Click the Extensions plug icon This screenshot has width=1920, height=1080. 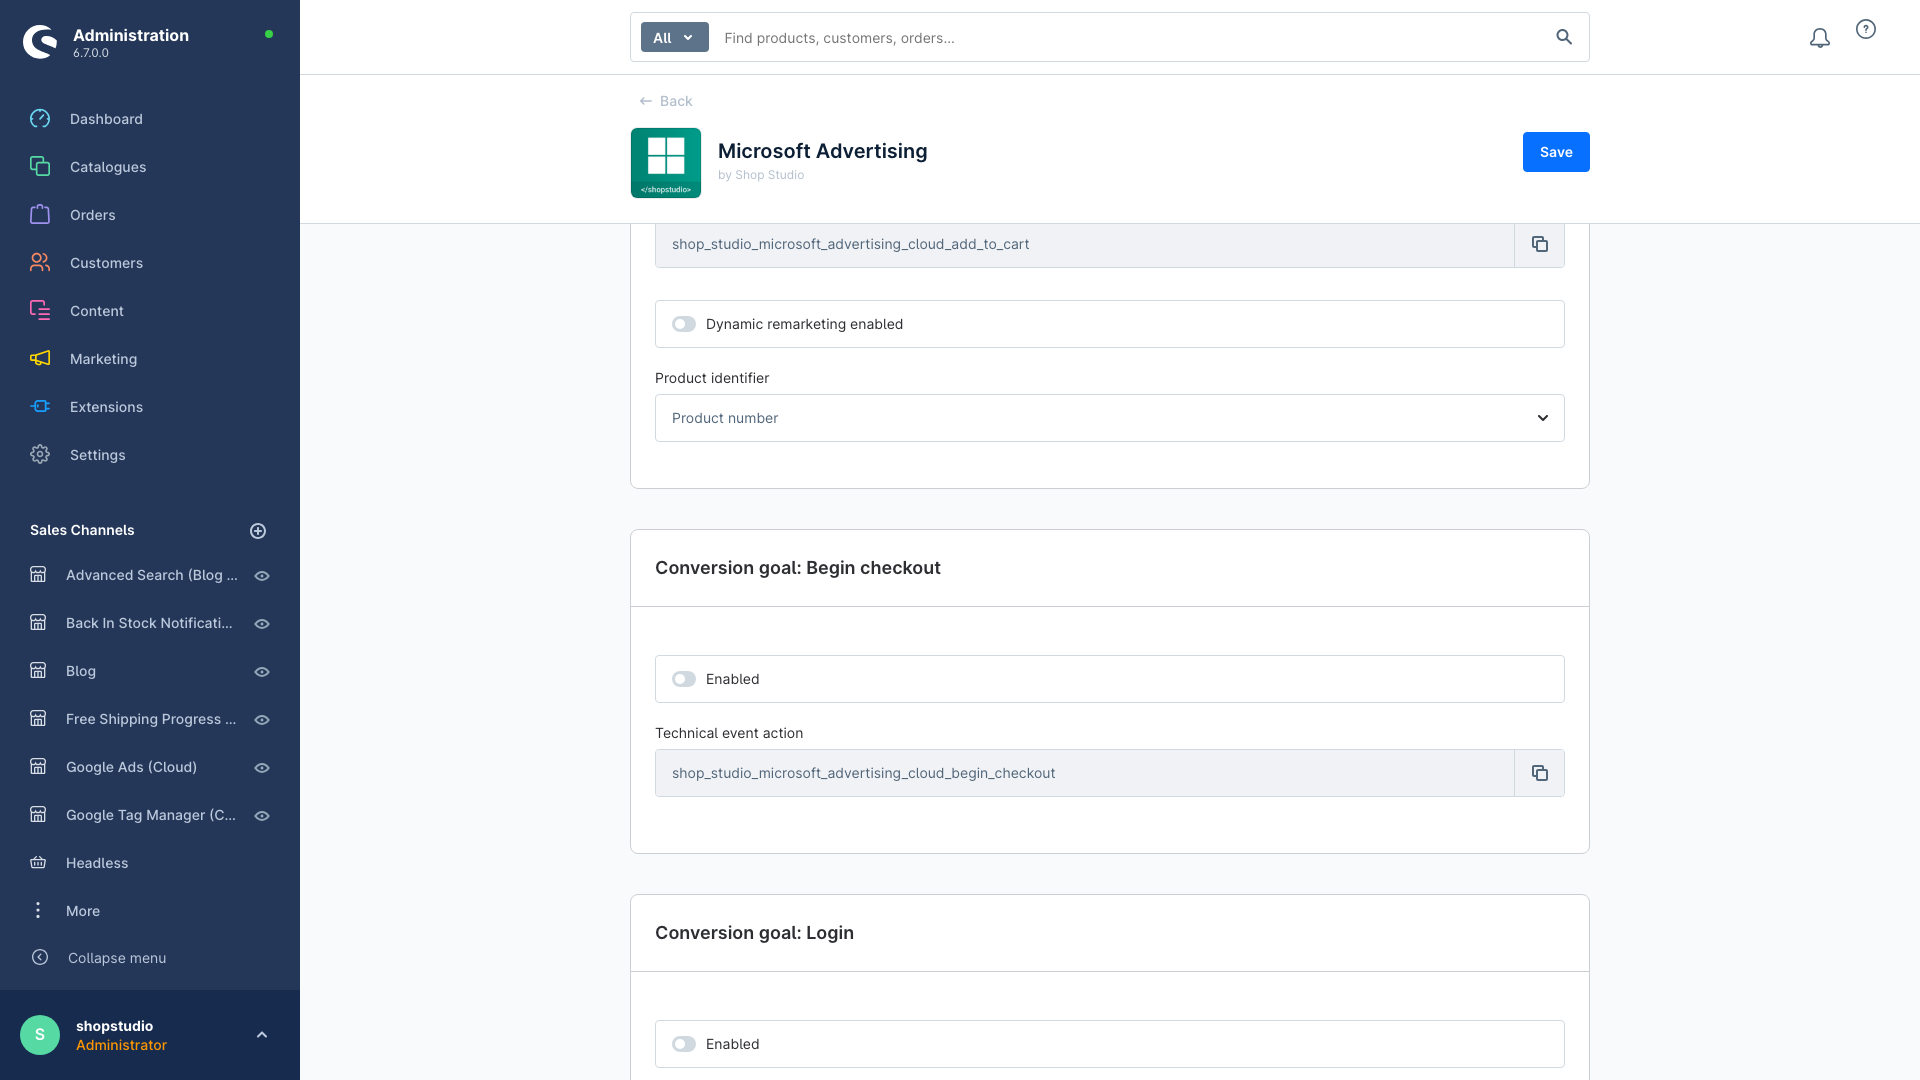(40, 407)
